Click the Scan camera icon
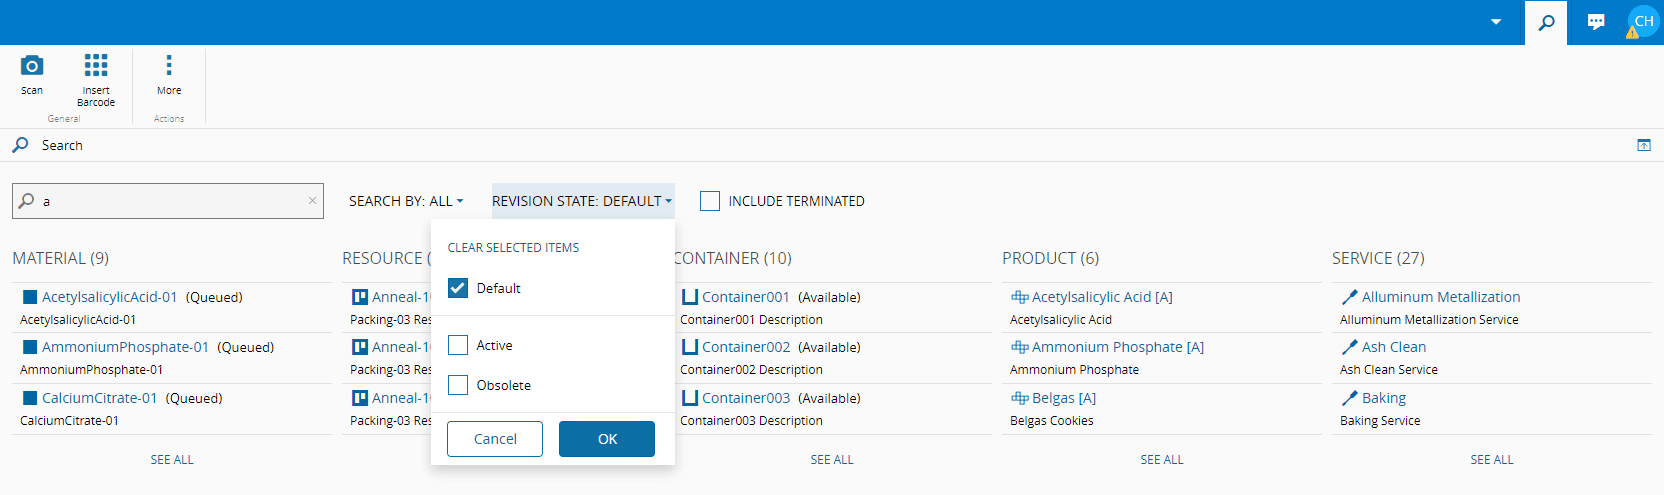 [32, 67]
